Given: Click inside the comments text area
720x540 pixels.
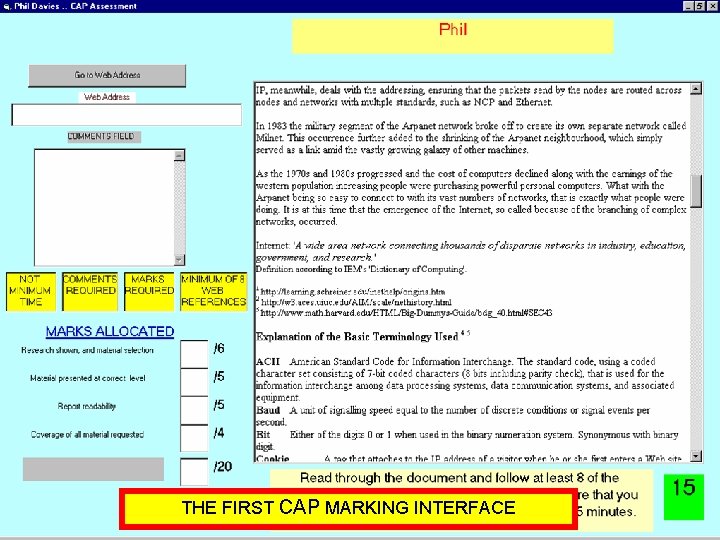Looking at the screenshot, I should 104,207.
